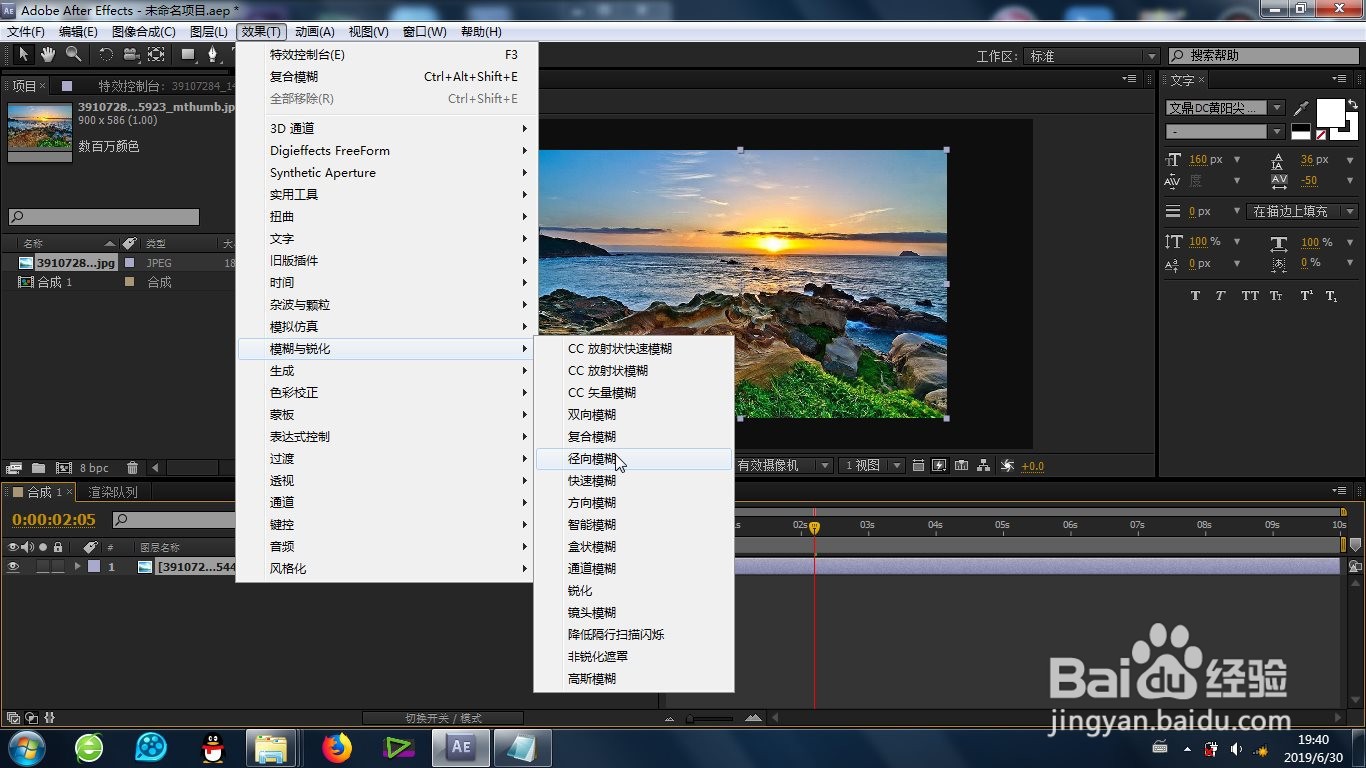Activate the Rotation tool
1366x768 pixels.
point(105,55)
